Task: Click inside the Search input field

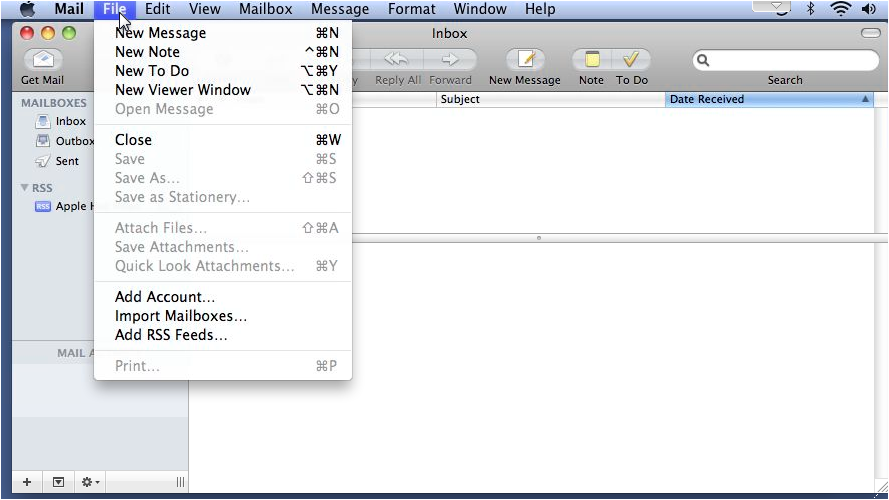Action: click(785, 60)
